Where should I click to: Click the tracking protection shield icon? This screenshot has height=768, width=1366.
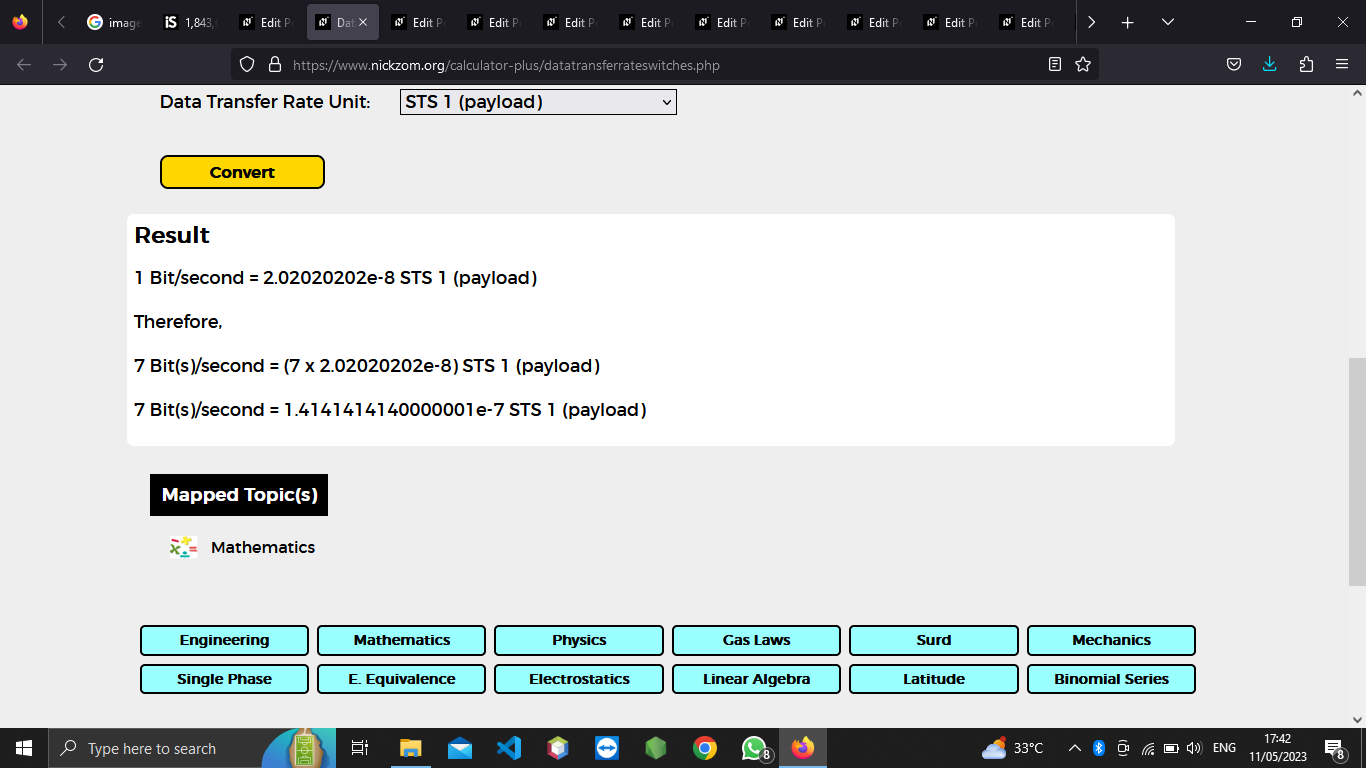(x=247, y=65)
